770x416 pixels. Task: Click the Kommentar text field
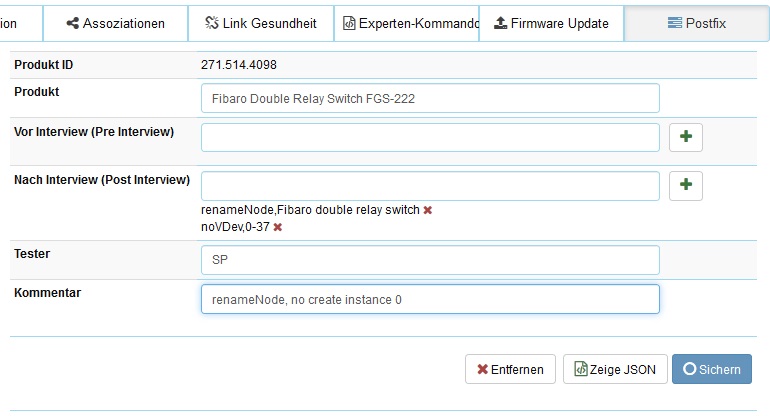430,299
